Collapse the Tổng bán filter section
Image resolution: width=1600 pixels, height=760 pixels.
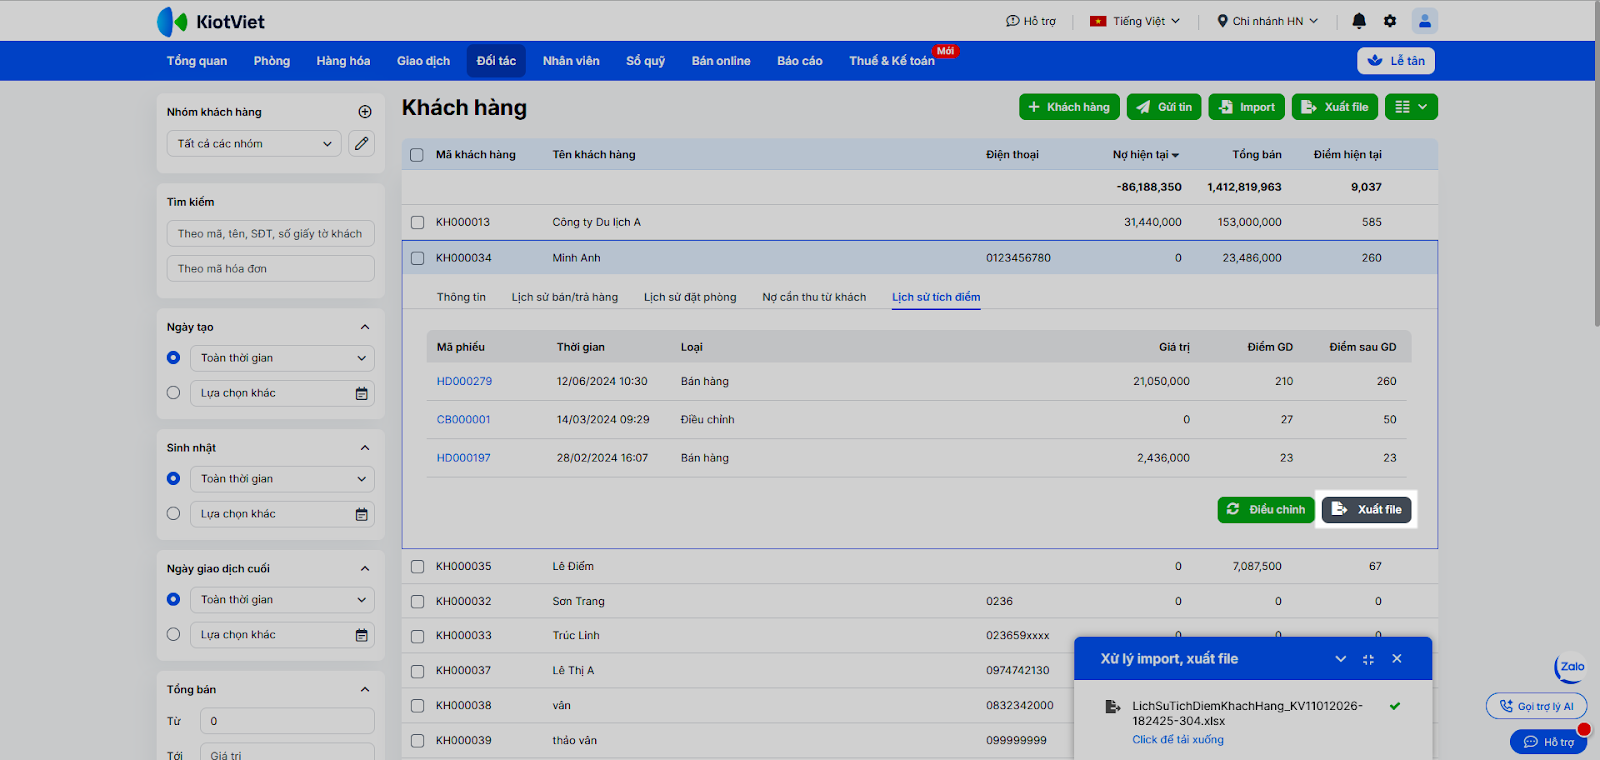tap(365, 690)
